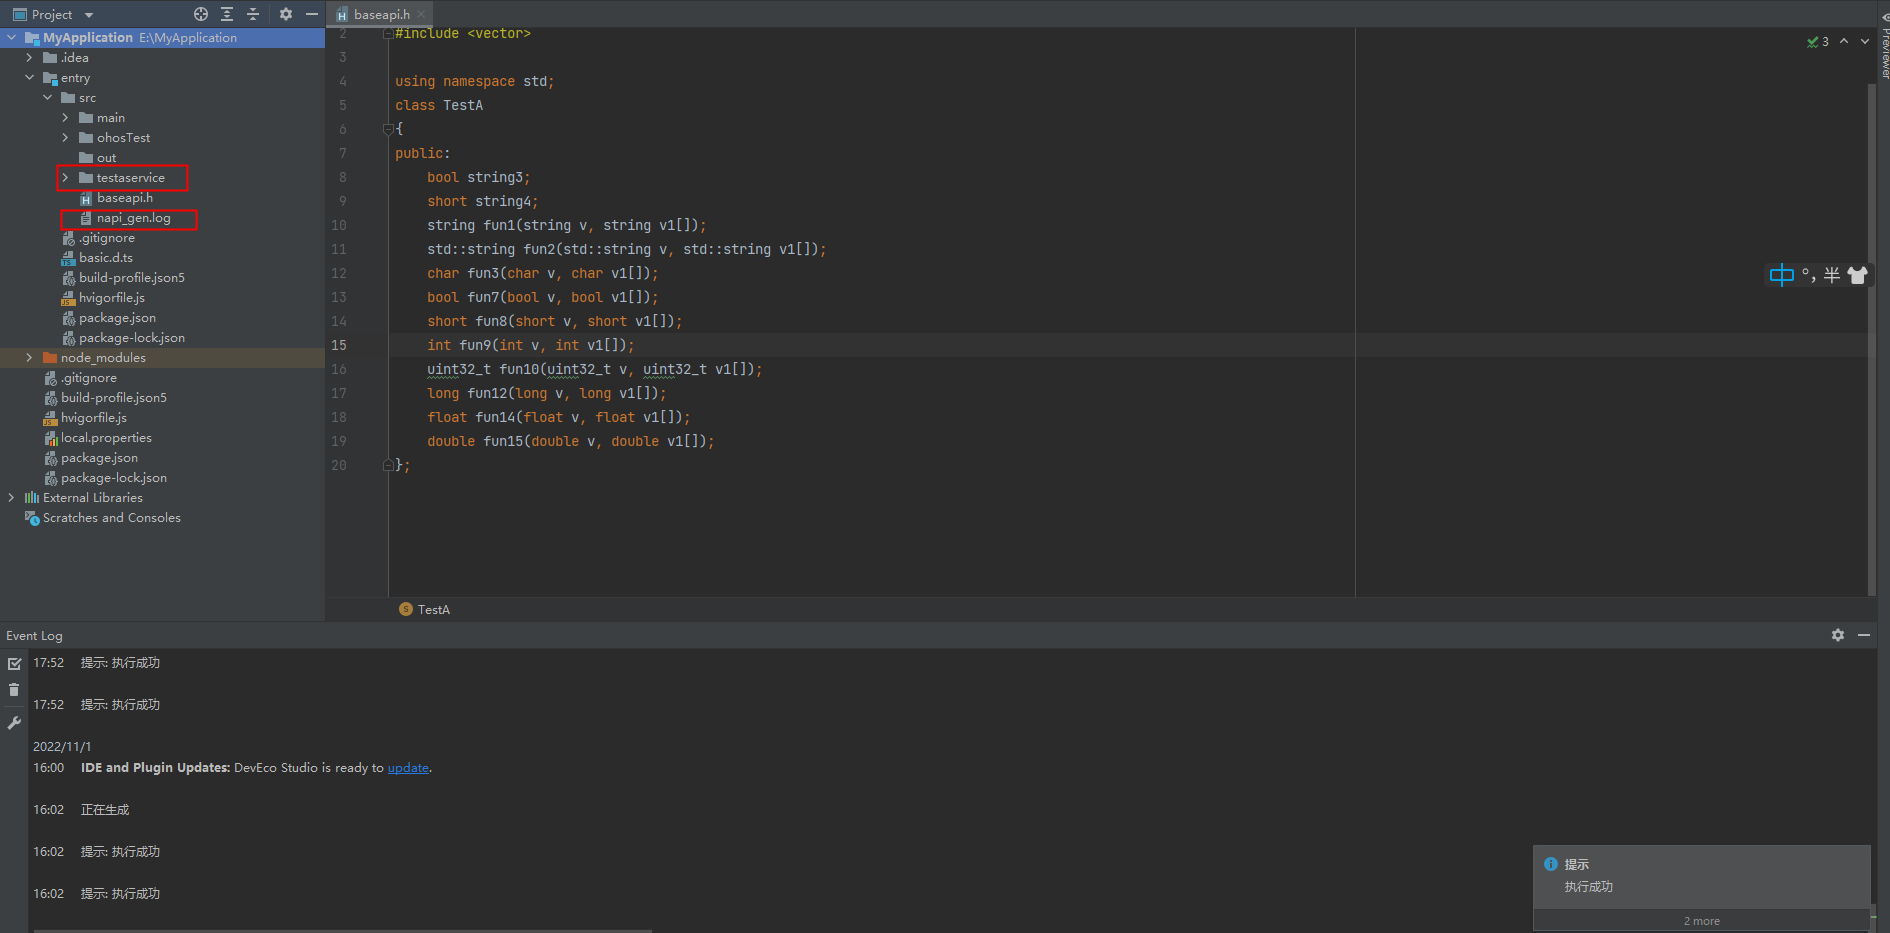Toggle Chinese input mode in IME bar
The image size is (1890, 933).
pyautogui.click(x=1781, y=275)
